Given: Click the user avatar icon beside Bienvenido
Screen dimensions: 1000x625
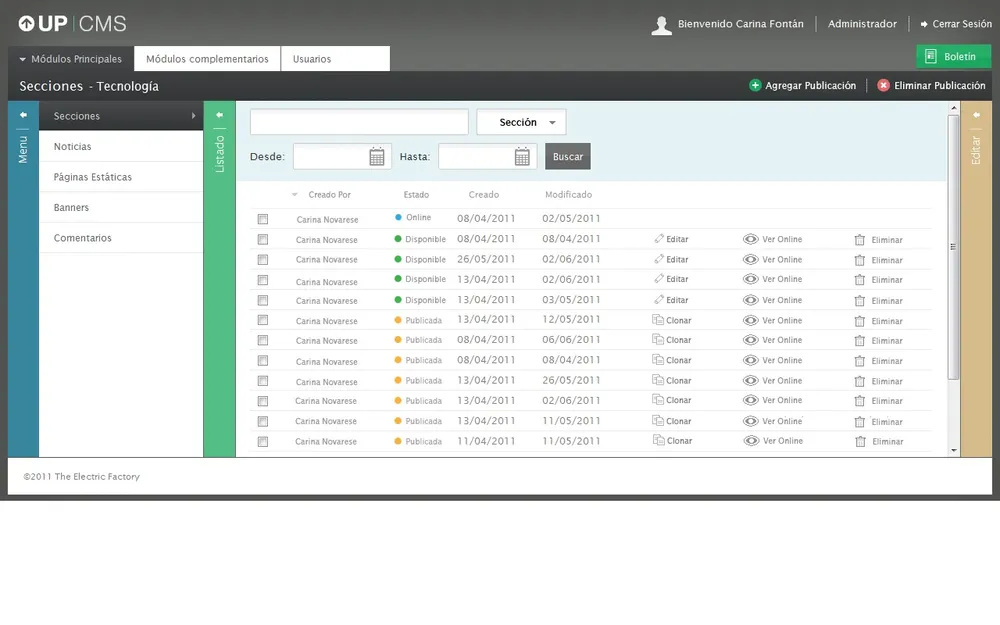Looking at the screenshot, I should (661, 25).
